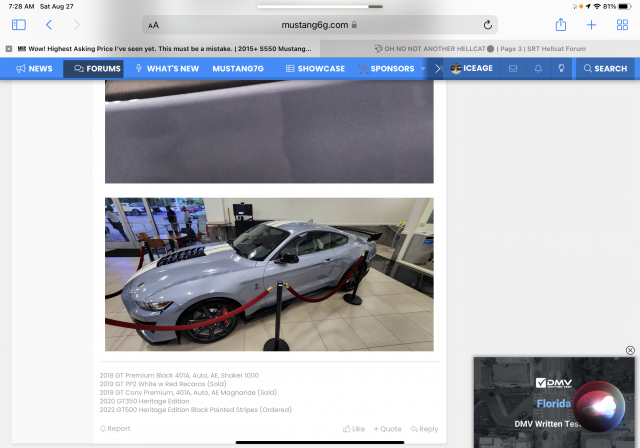This screenshot has height=448, width=640.
Task: Open the blue Mustang showroom photo
Action: [269, 274]
